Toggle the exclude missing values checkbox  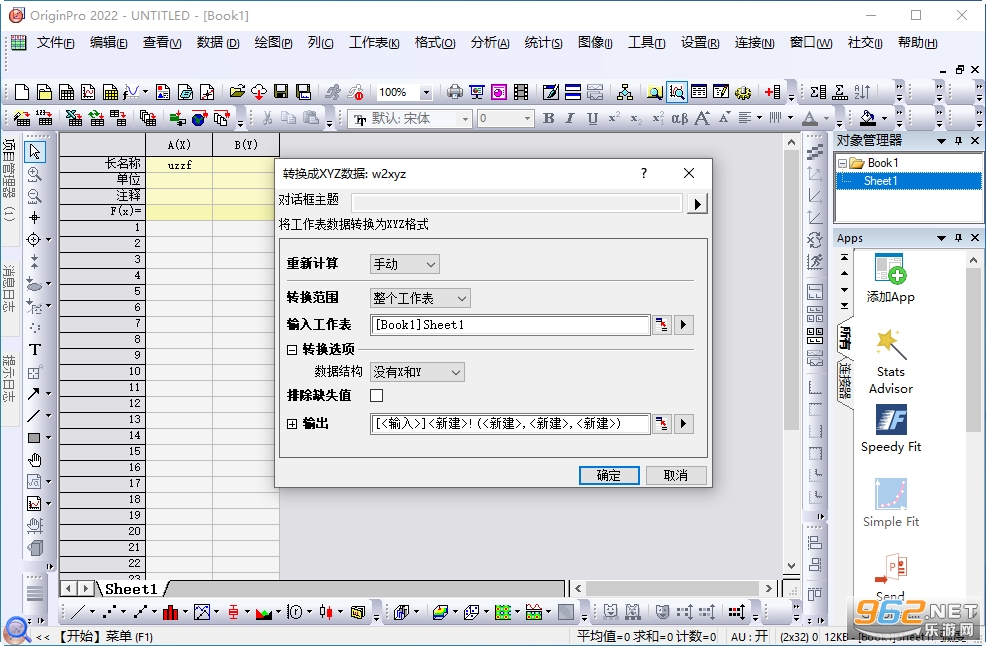pos(377,396)
